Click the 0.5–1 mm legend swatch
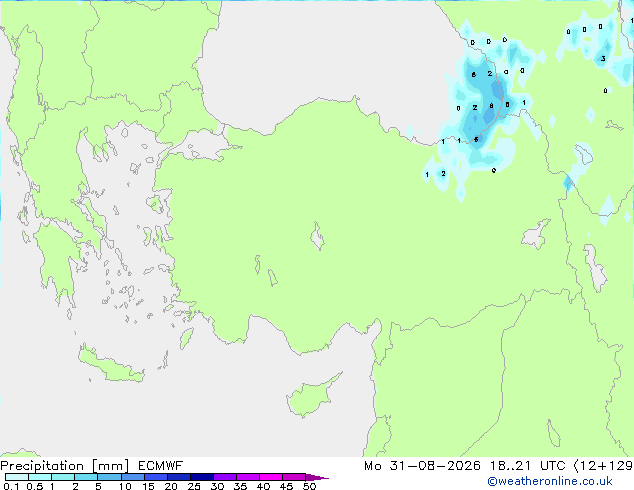 (40, 477)
